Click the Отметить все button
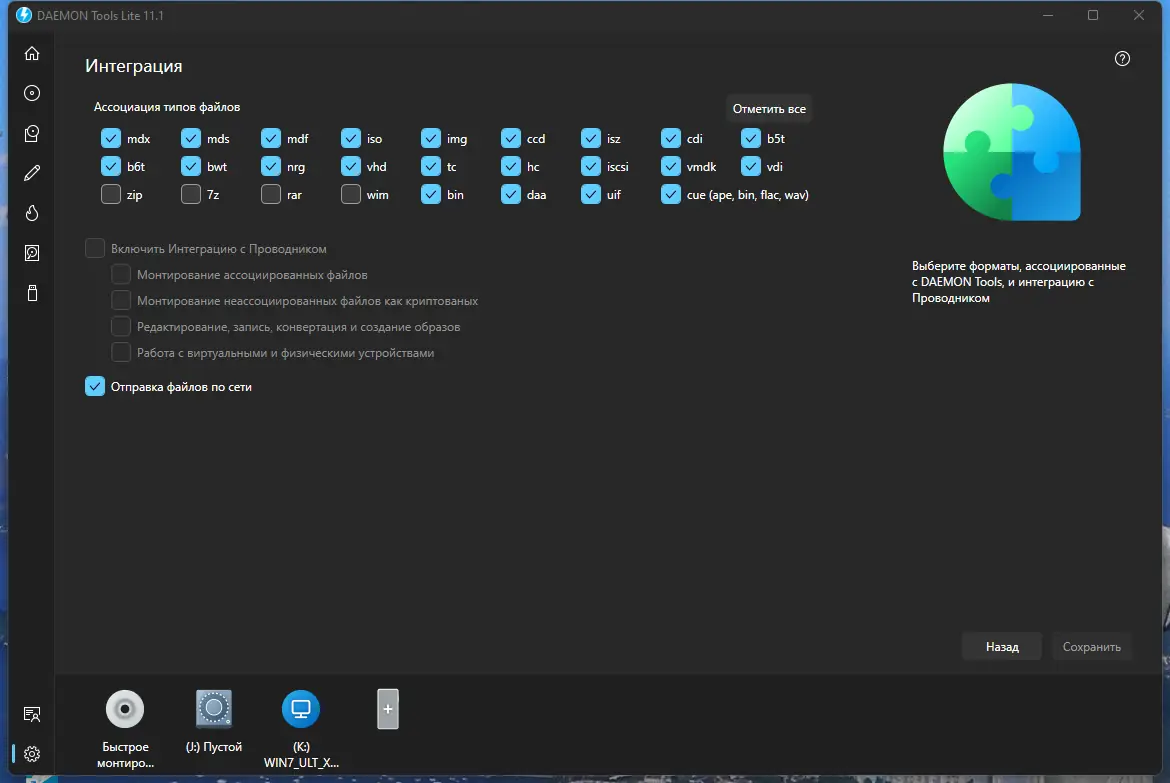The image size is (1170, 783). click(x=769, y=108)
